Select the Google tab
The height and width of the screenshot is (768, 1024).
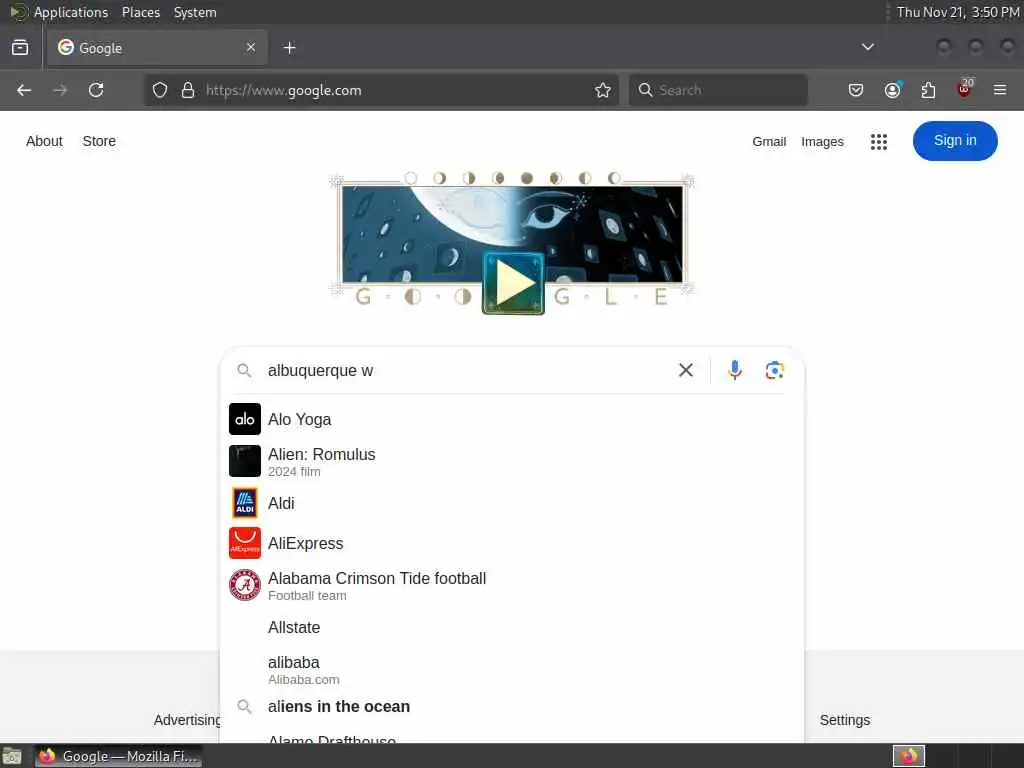click(x=157, y=48)
